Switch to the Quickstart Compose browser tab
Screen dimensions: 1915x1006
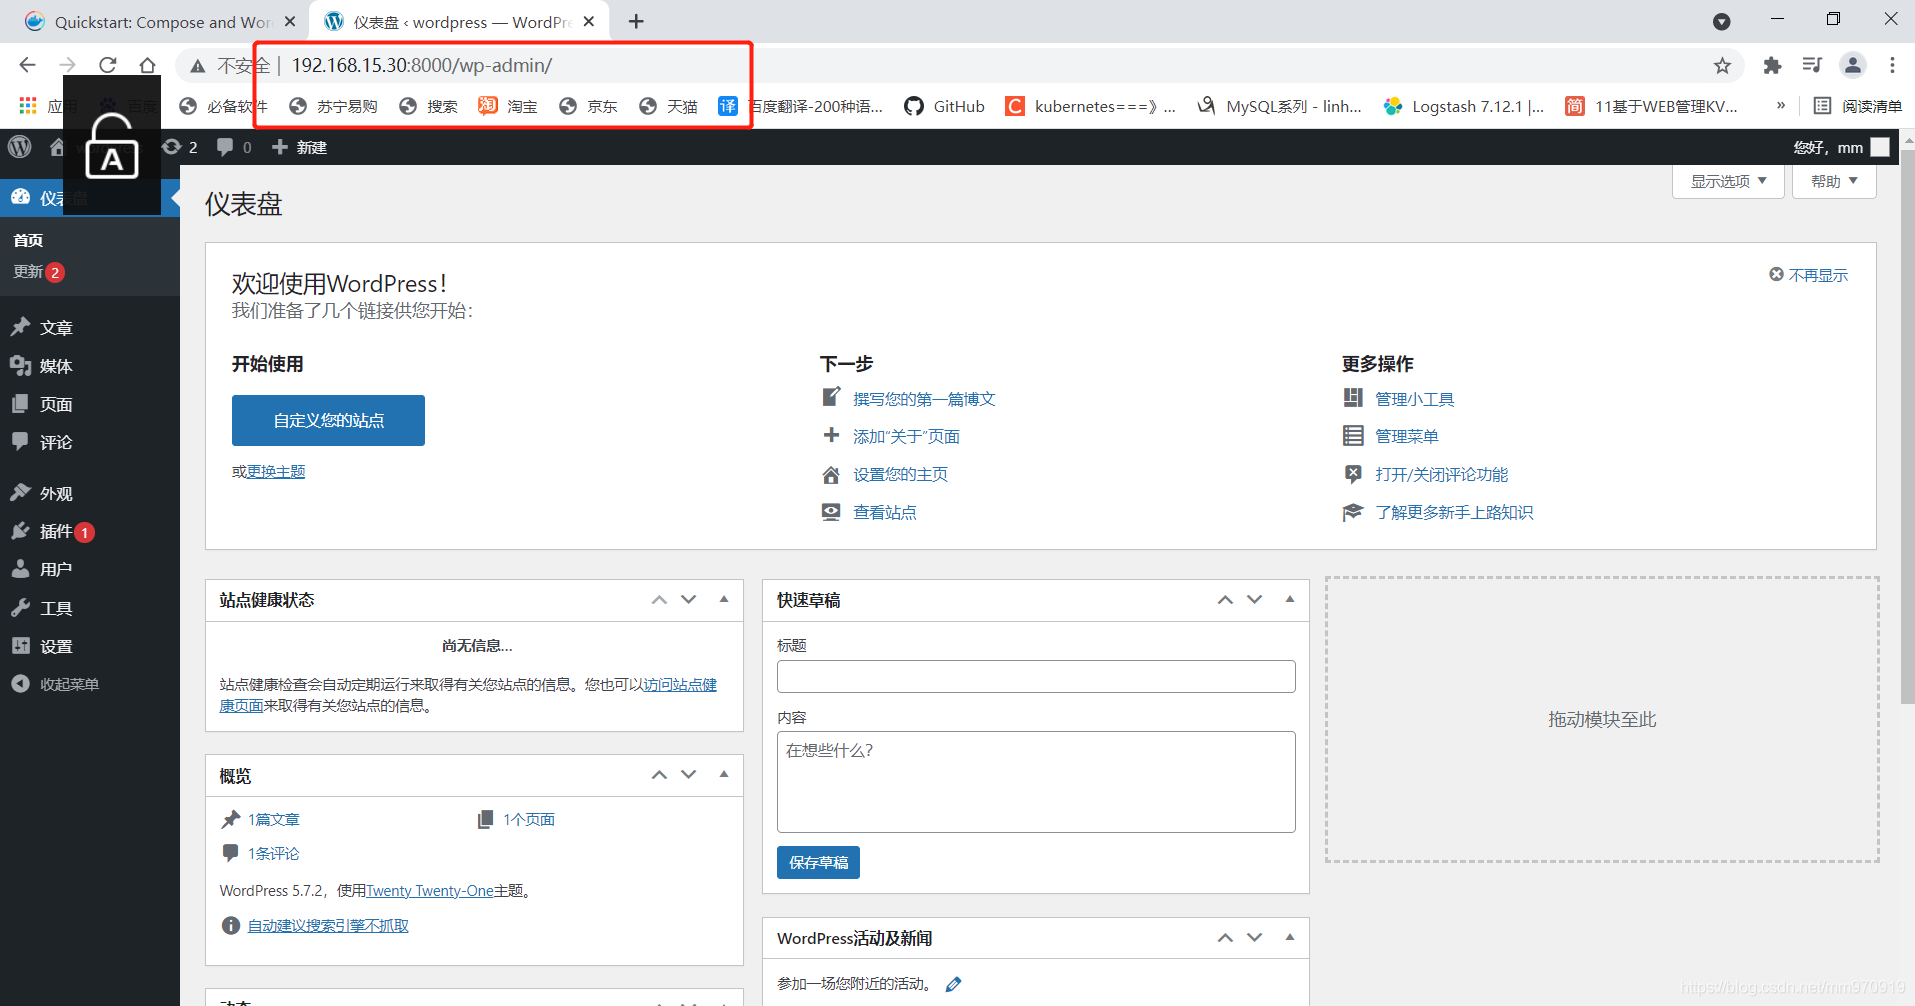(160, 22)
